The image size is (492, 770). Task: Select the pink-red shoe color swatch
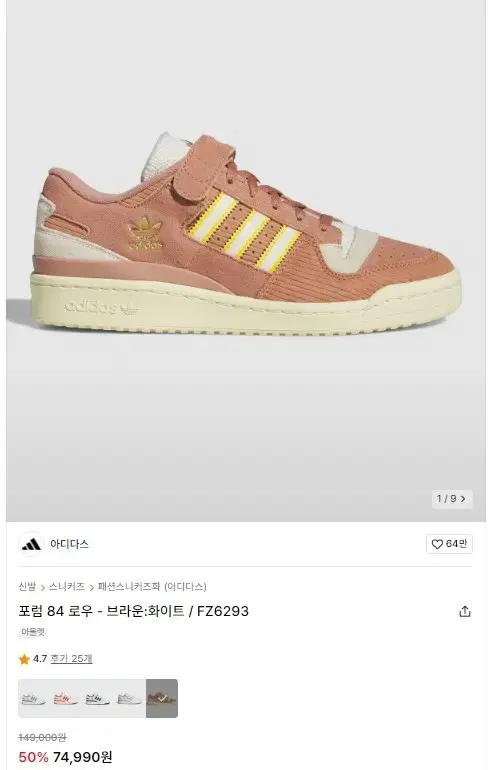tap(66, 698)
